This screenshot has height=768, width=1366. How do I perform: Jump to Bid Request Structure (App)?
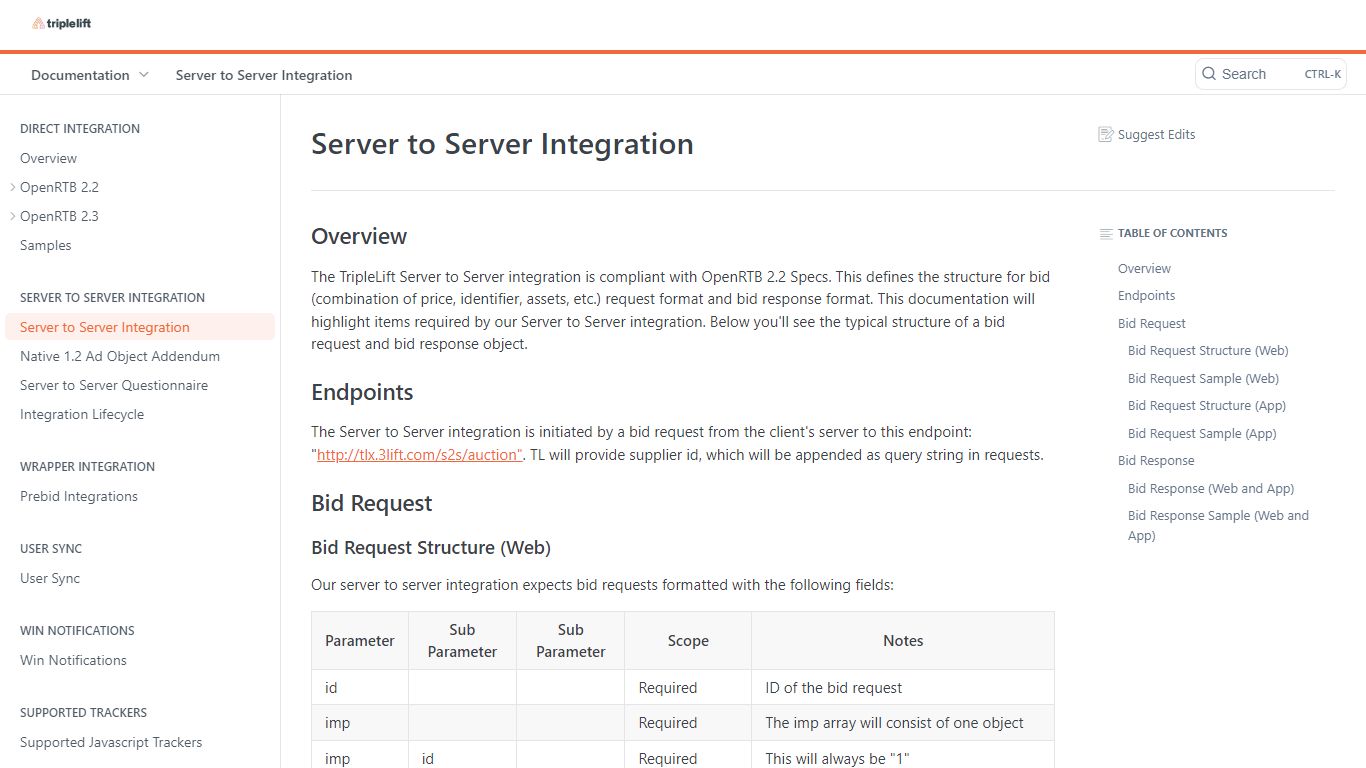tap(1207, 405)
